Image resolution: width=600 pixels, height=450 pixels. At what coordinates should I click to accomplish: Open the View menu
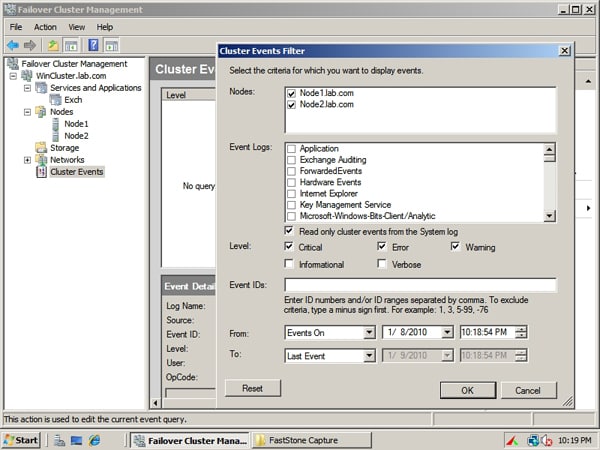point(77,27)
